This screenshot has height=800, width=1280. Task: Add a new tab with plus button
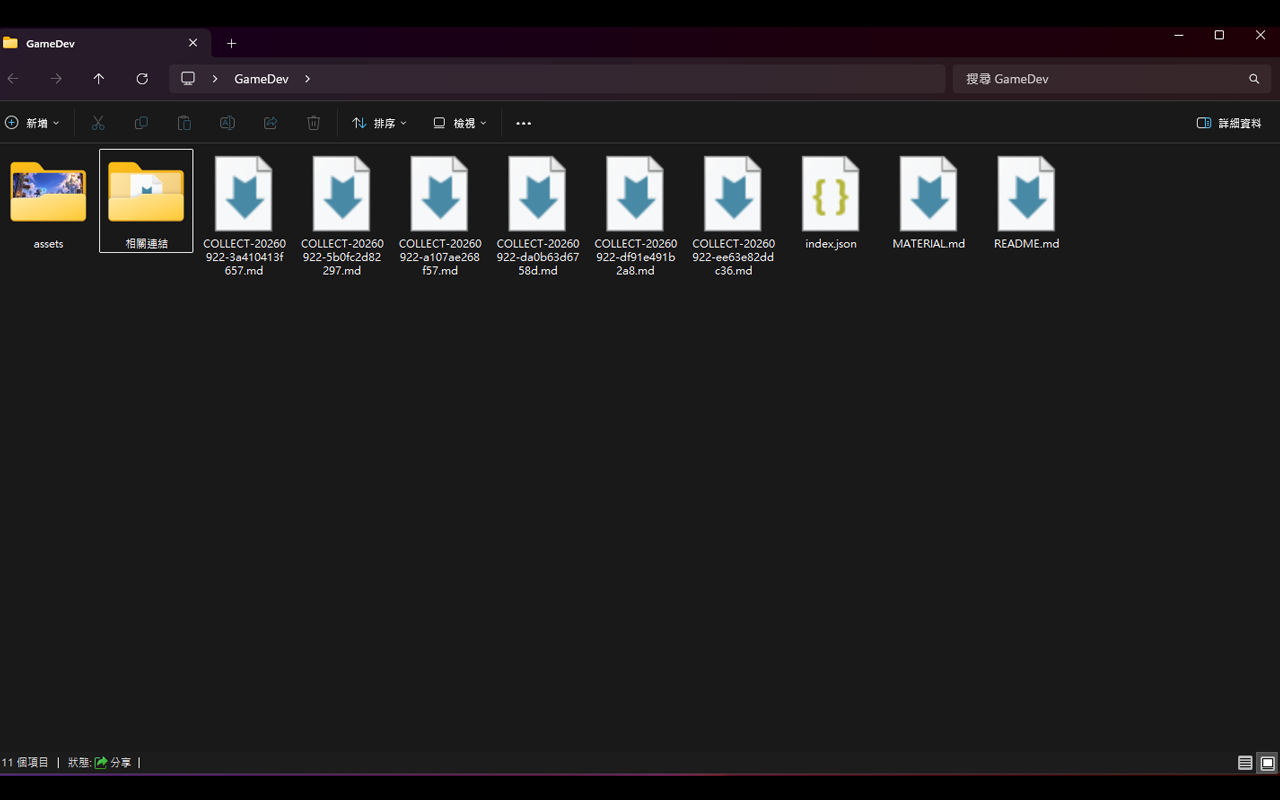tap(231, 43)
